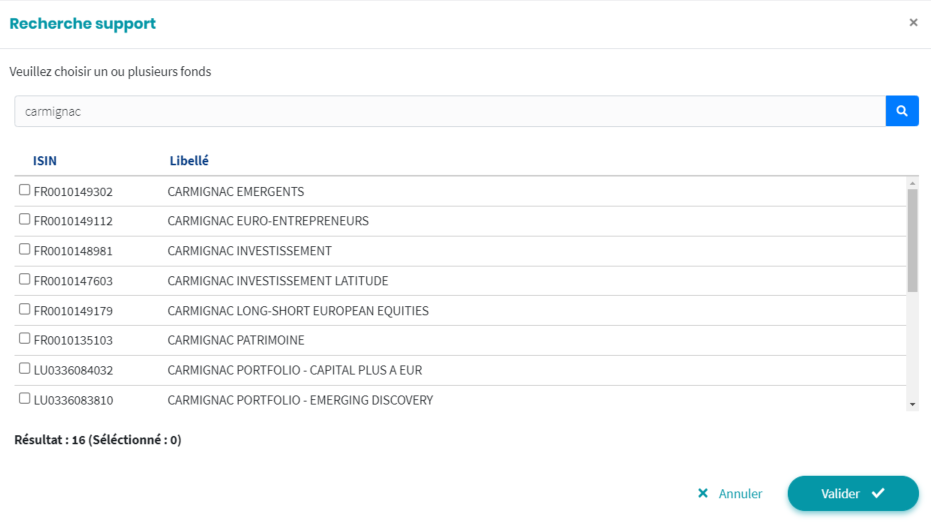Click the FR0010149302 ISIN code
This screenshot has height=523, width=931.
tap(73, 192)
